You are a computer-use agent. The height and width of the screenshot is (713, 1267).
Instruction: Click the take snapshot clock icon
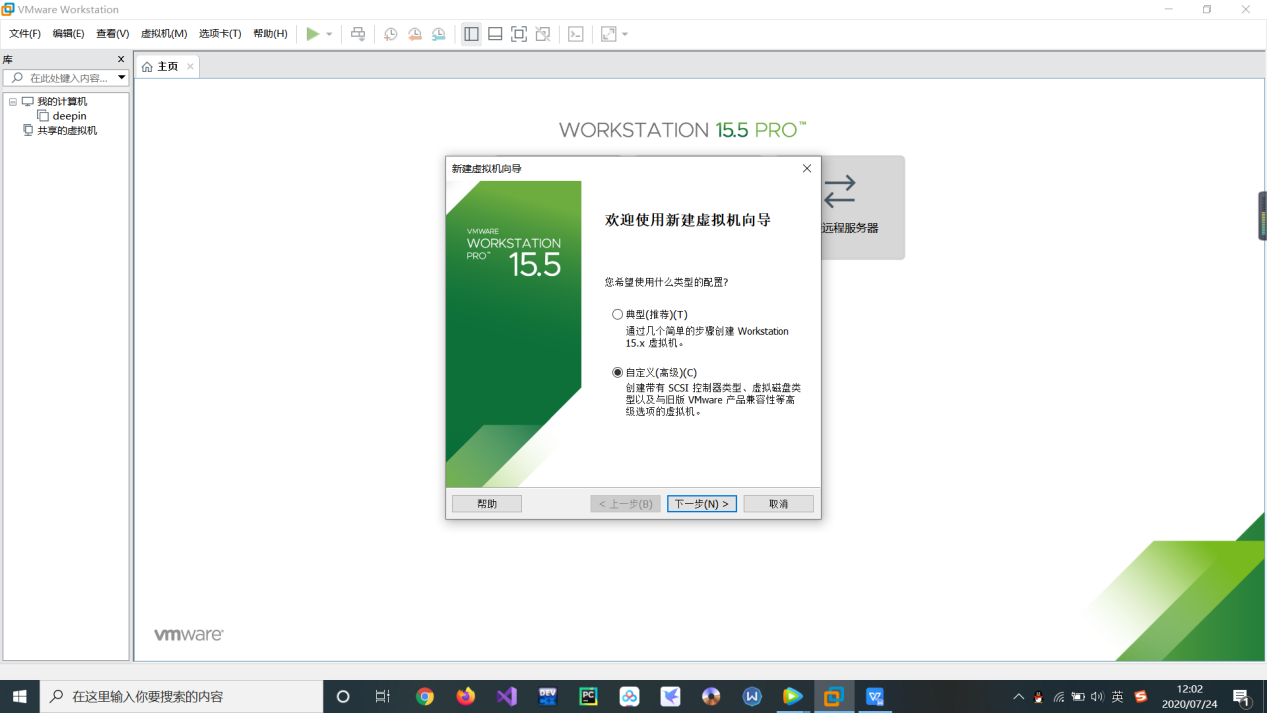[391, 34]
